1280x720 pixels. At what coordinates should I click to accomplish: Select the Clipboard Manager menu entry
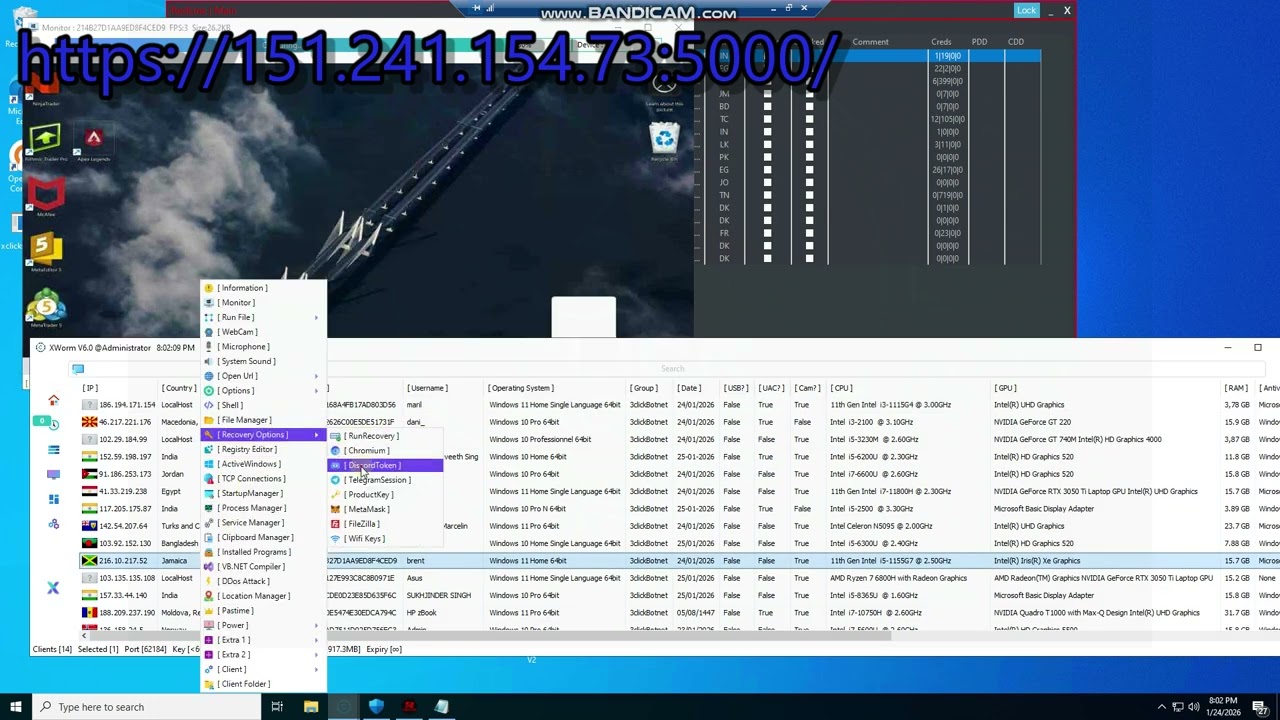click(264, 537)
